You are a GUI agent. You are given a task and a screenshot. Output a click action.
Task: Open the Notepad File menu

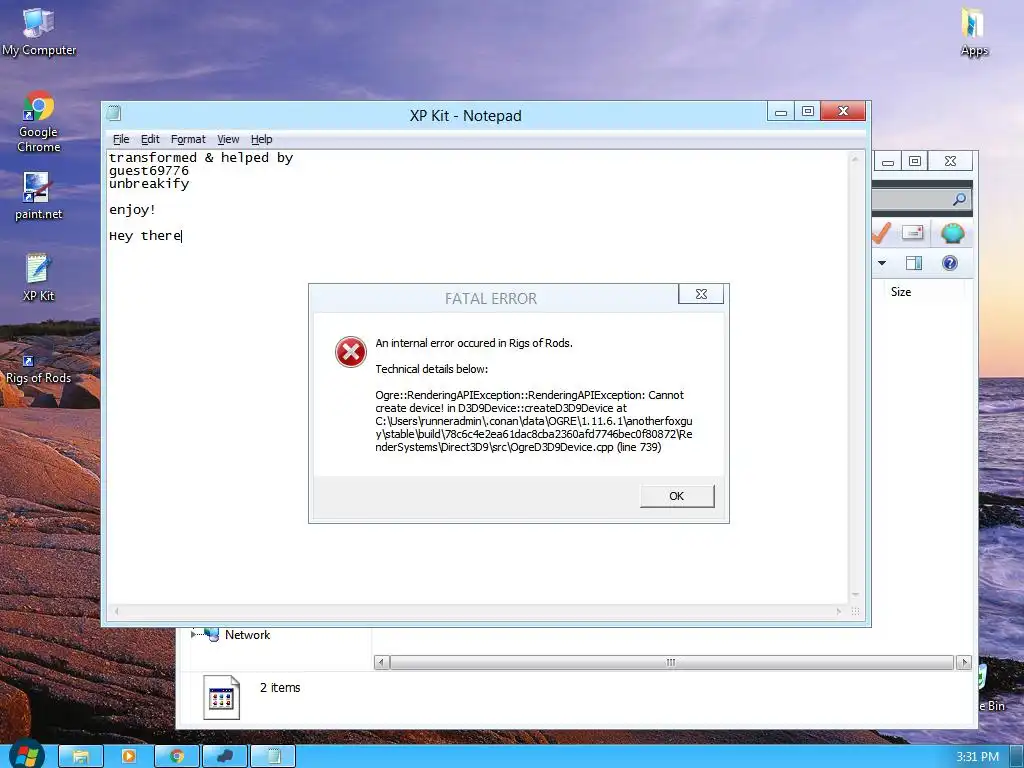[121, 139]
